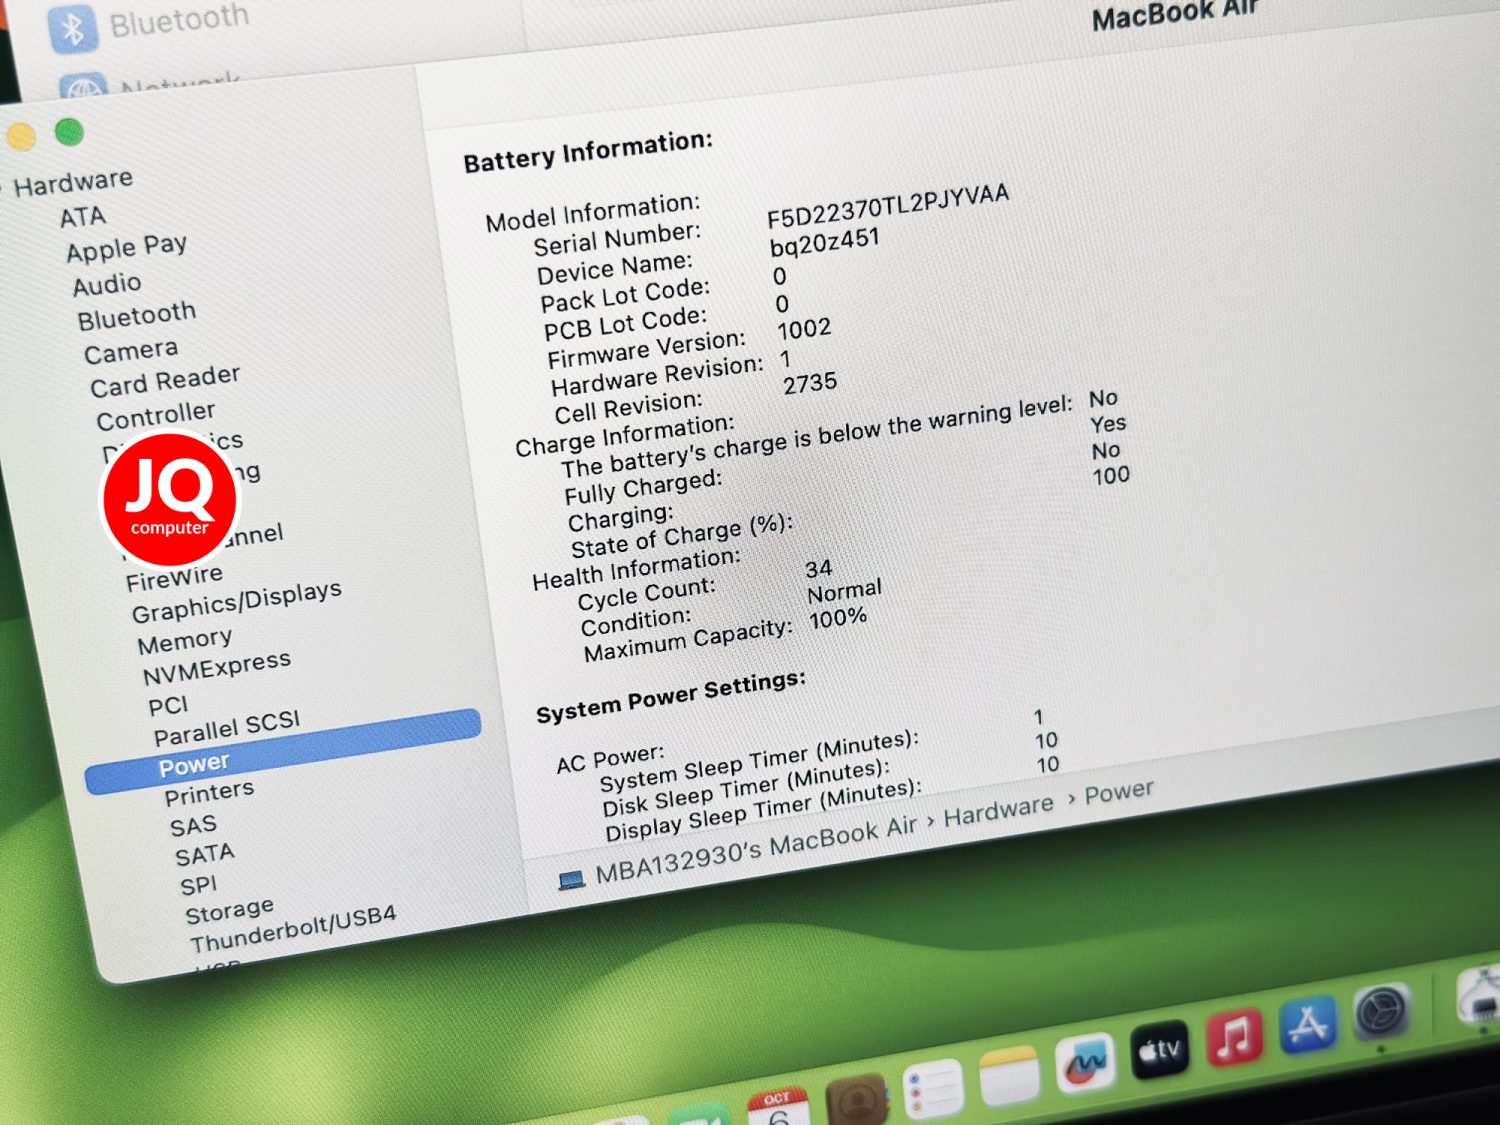Select serial number F5D22370TL2PJYVAA

[x=888, y=206]
